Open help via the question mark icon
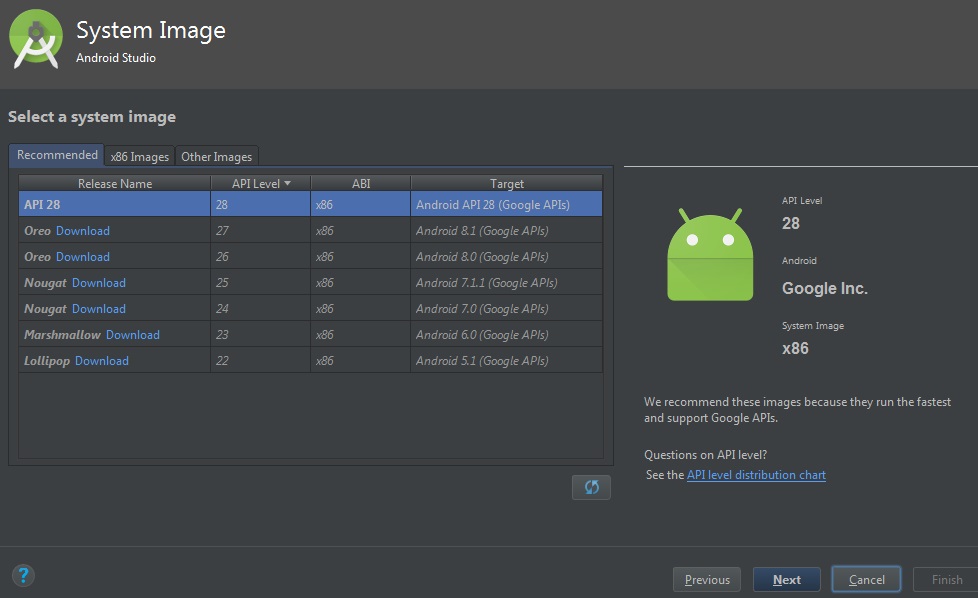Viewport: 978px width, 598px height. coord(23,575)
